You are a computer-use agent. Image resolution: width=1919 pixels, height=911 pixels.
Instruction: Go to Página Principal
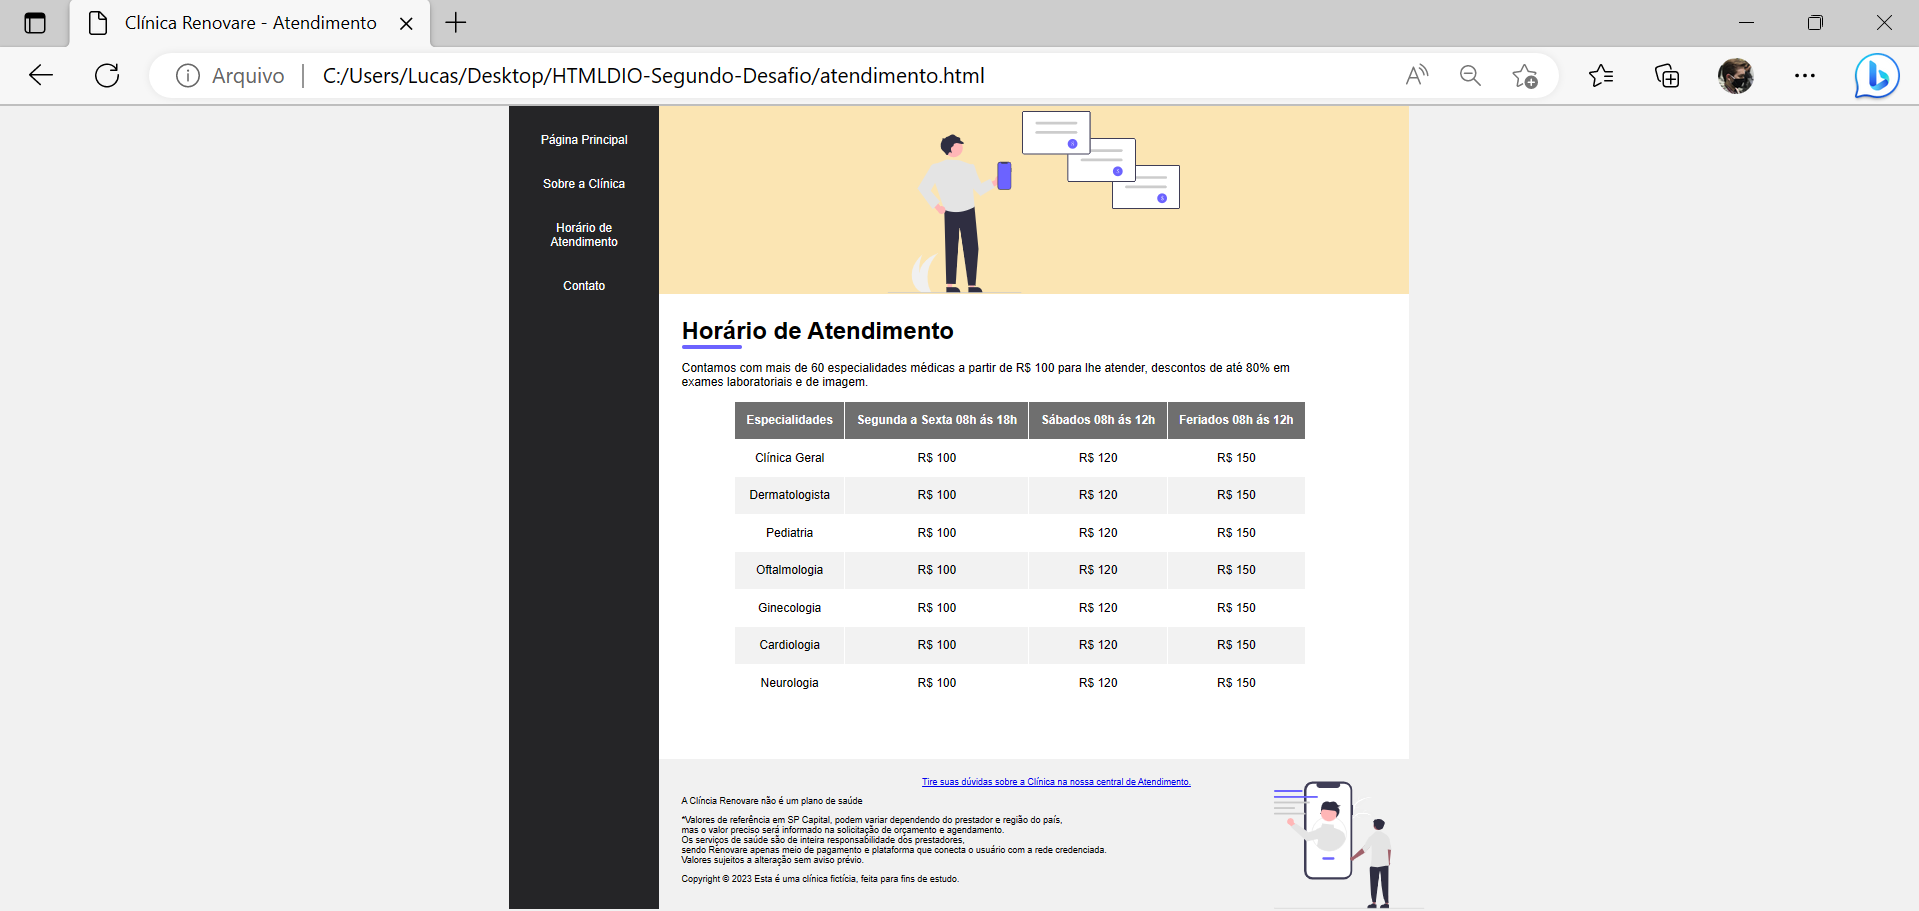pyautogui.click(x=583, y=139)
